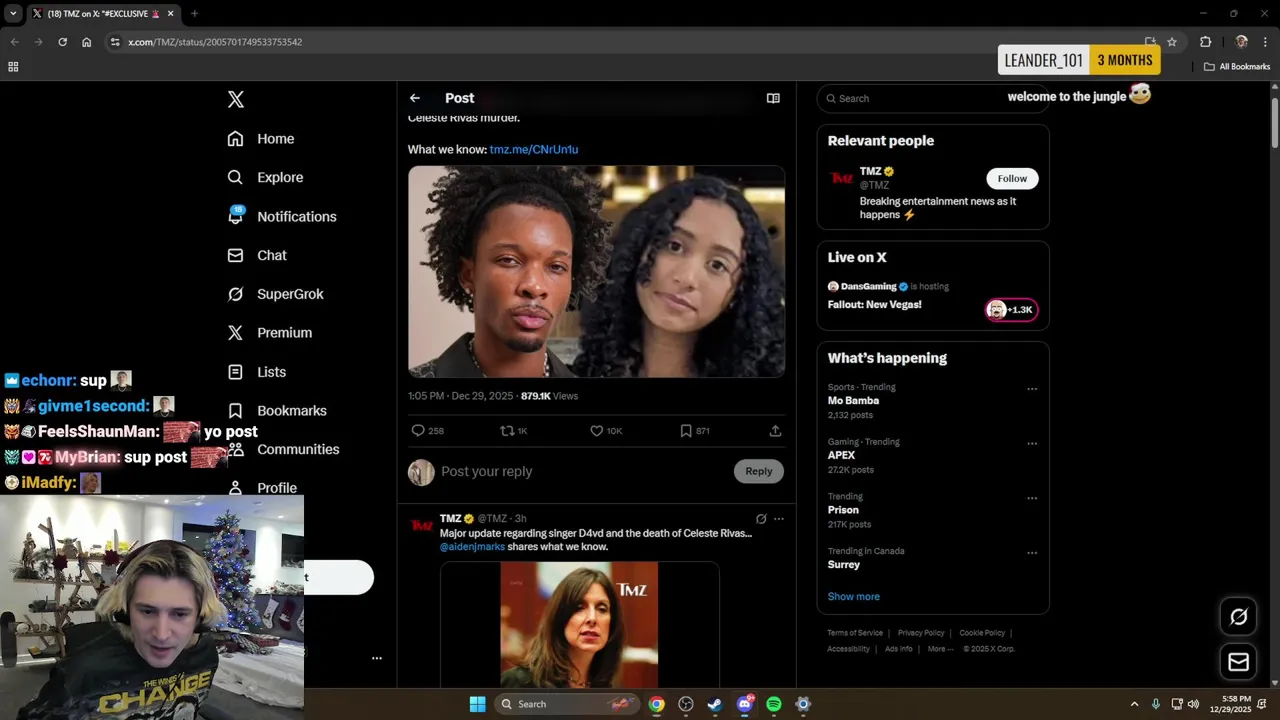Reload the browser page

(62, 42)
